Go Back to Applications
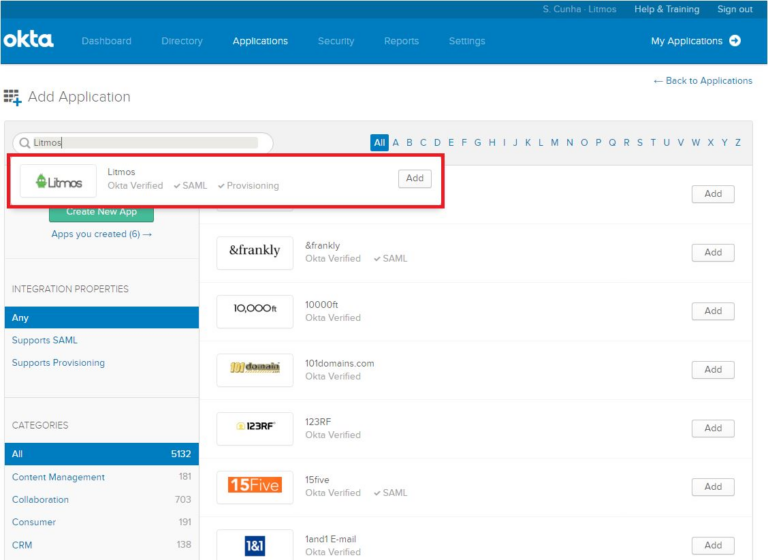Viewport: 768px width, 560px height. pyautogui.click(x=703, y=81)
